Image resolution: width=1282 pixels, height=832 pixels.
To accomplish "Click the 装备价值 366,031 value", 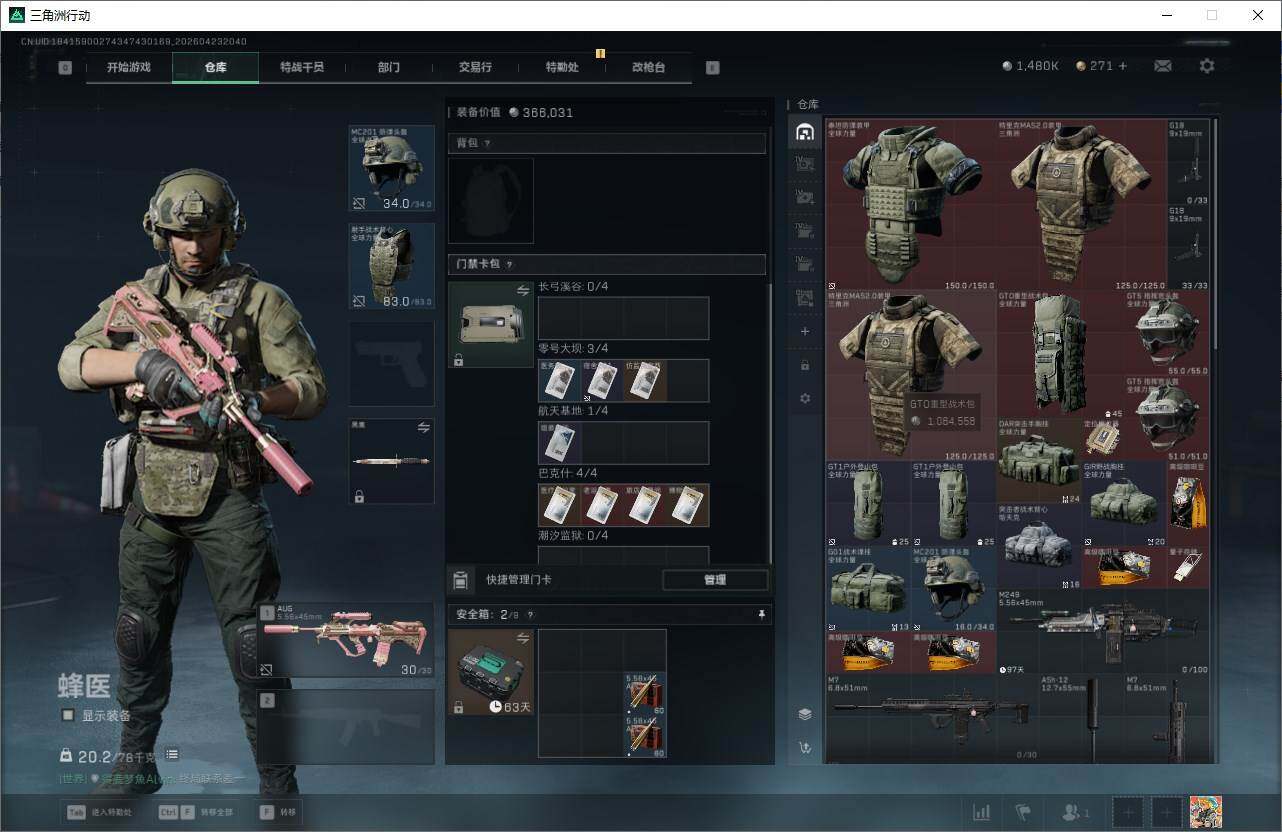I will click(541, 113).
